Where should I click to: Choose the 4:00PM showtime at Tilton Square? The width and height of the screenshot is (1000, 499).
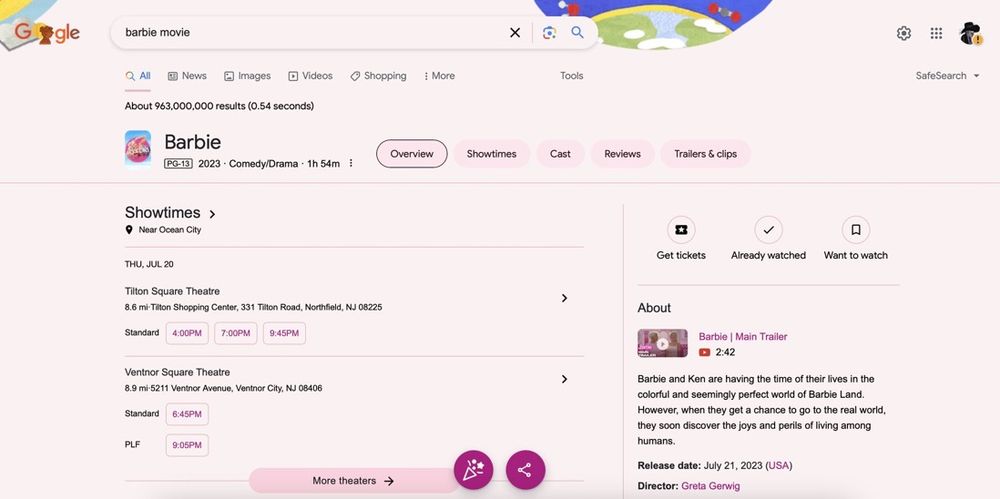point(187,333)
